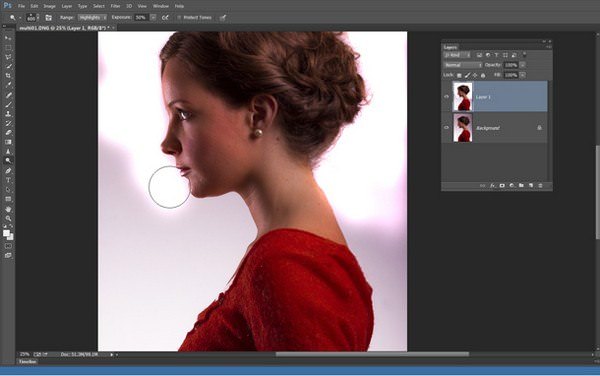
Task: Switch layer filtering on or off
Action: (524, 54)
